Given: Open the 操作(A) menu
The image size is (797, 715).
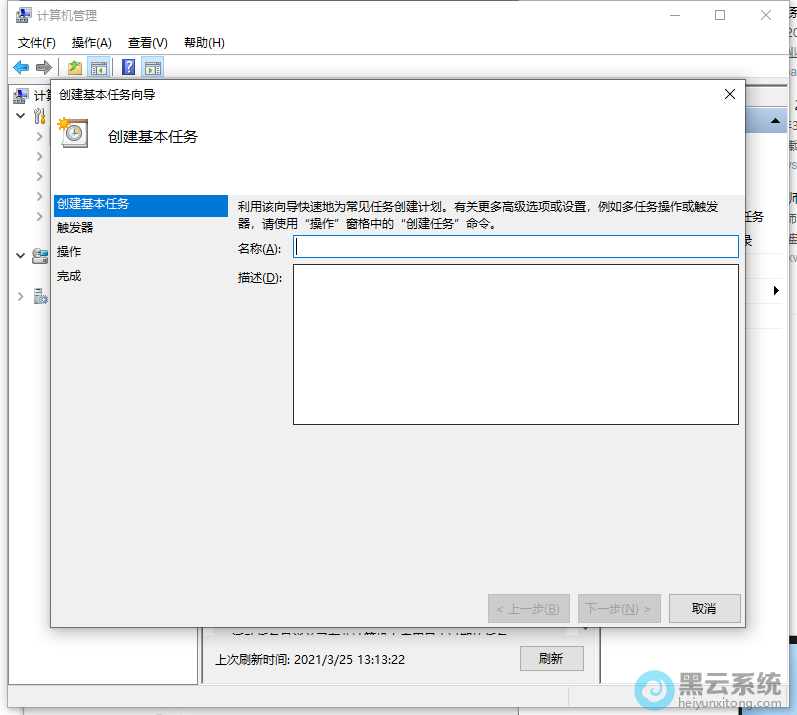Looking at the screenshot, I should 92,43.
